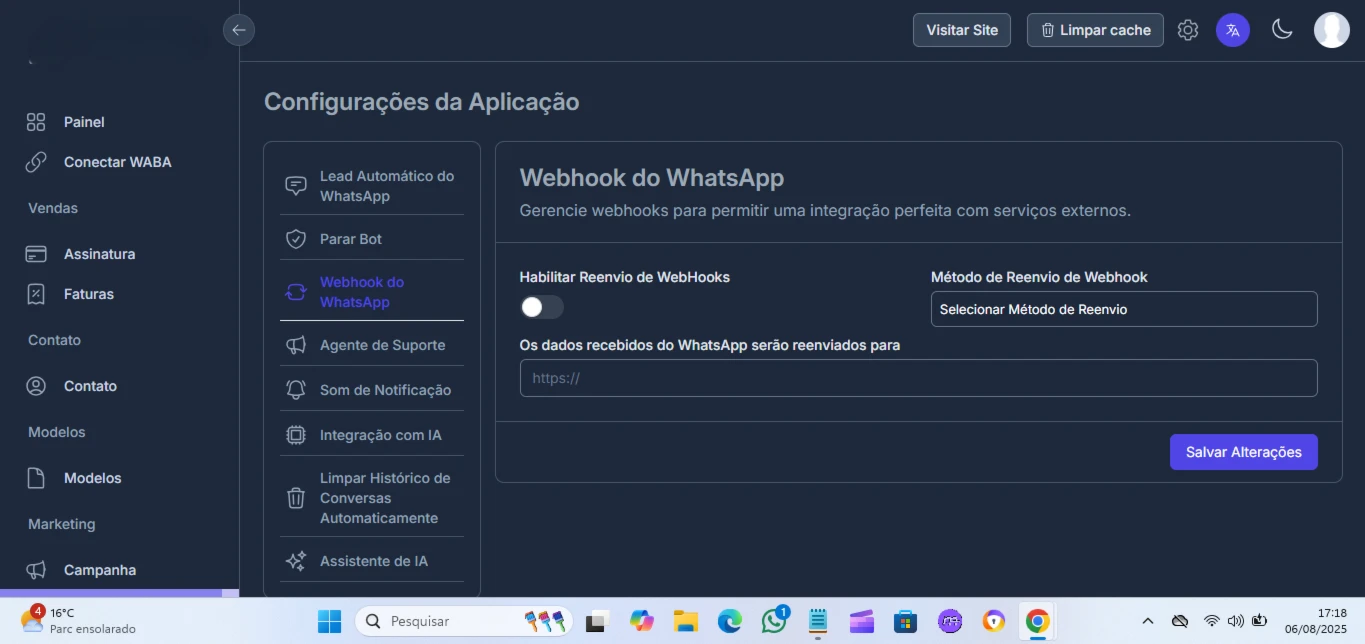
Task: Click the taskbar Pesquisar search box
Action: click(464, 621)
